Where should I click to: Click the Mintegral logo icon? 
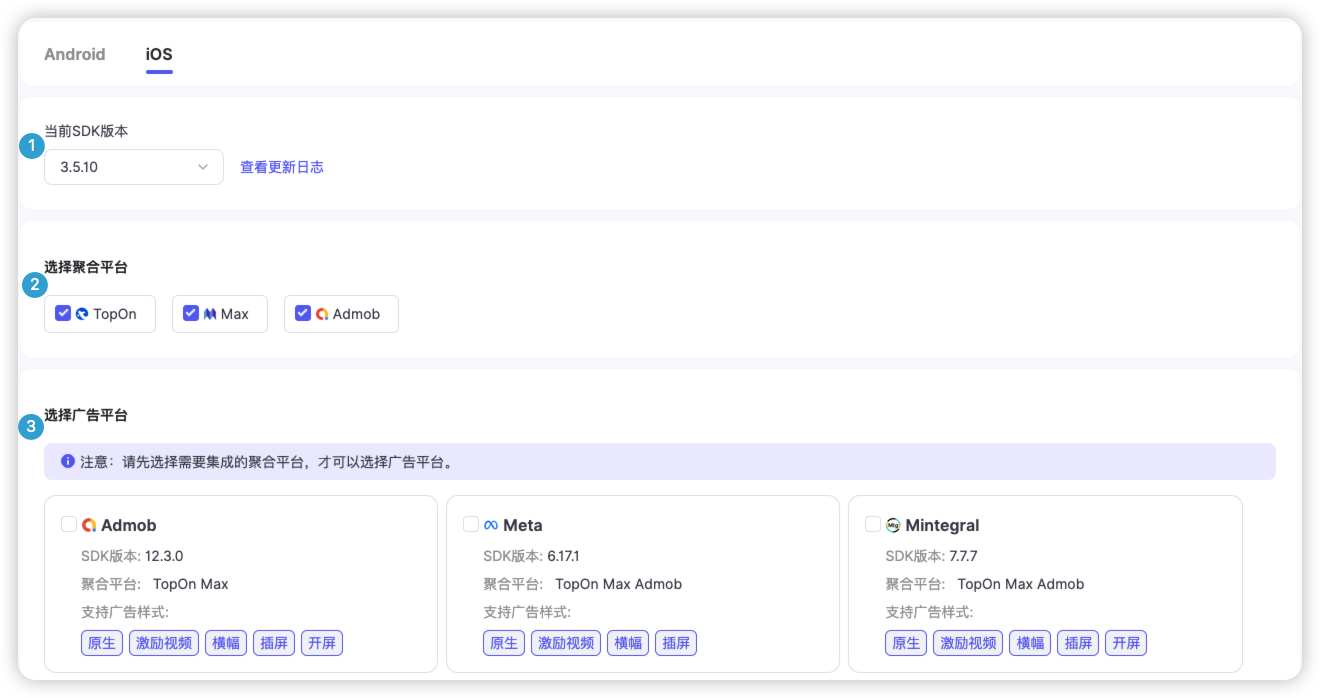[x=893, y=525]
